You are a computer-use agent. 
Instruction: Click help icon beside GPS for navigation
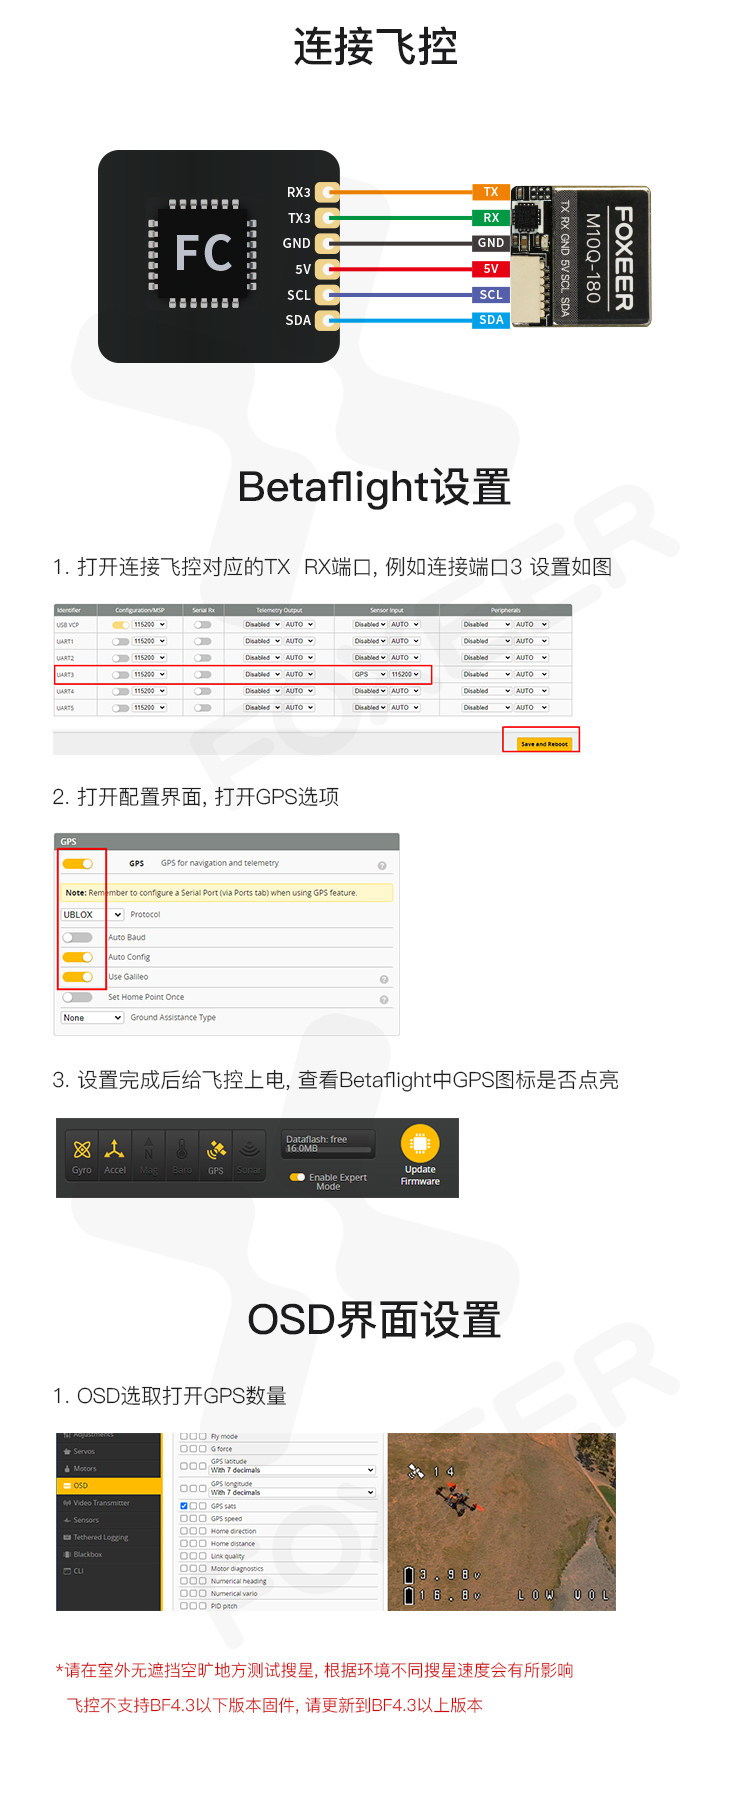[382, 866]
